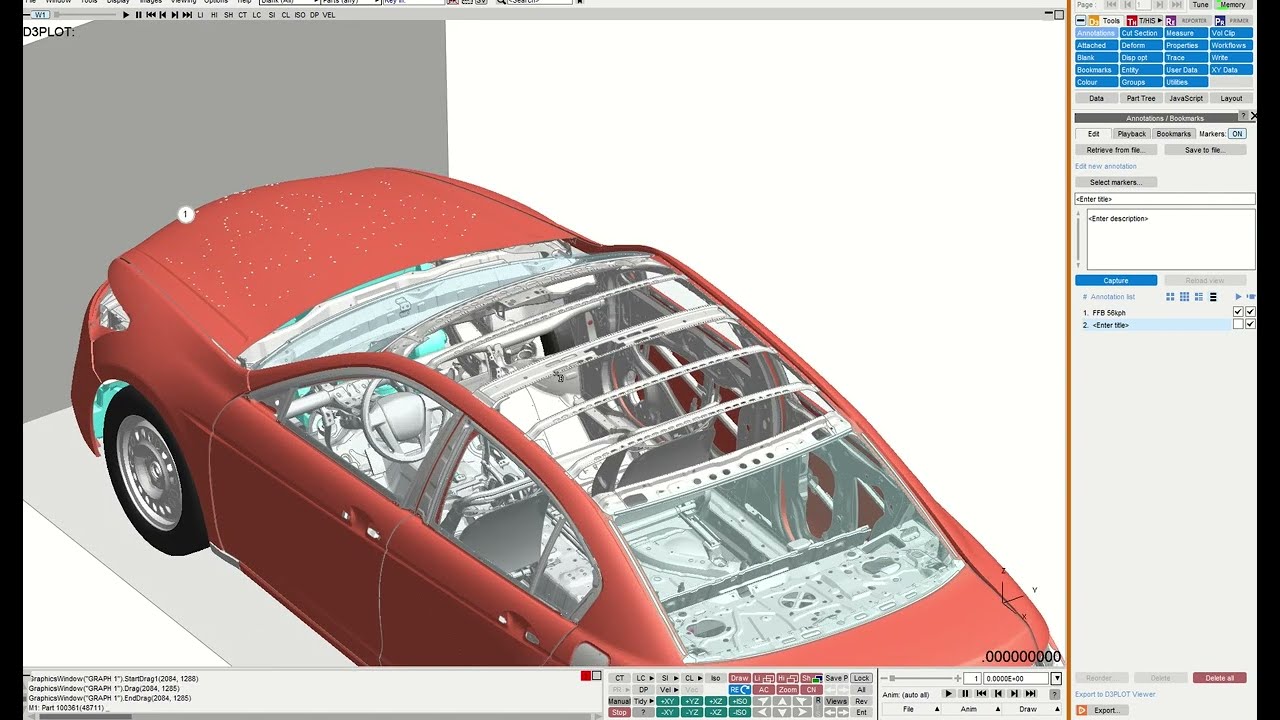The width and height of the screenshot is (1280, 720).
Task: Set view to -XZ
Action: click(716, 712)
